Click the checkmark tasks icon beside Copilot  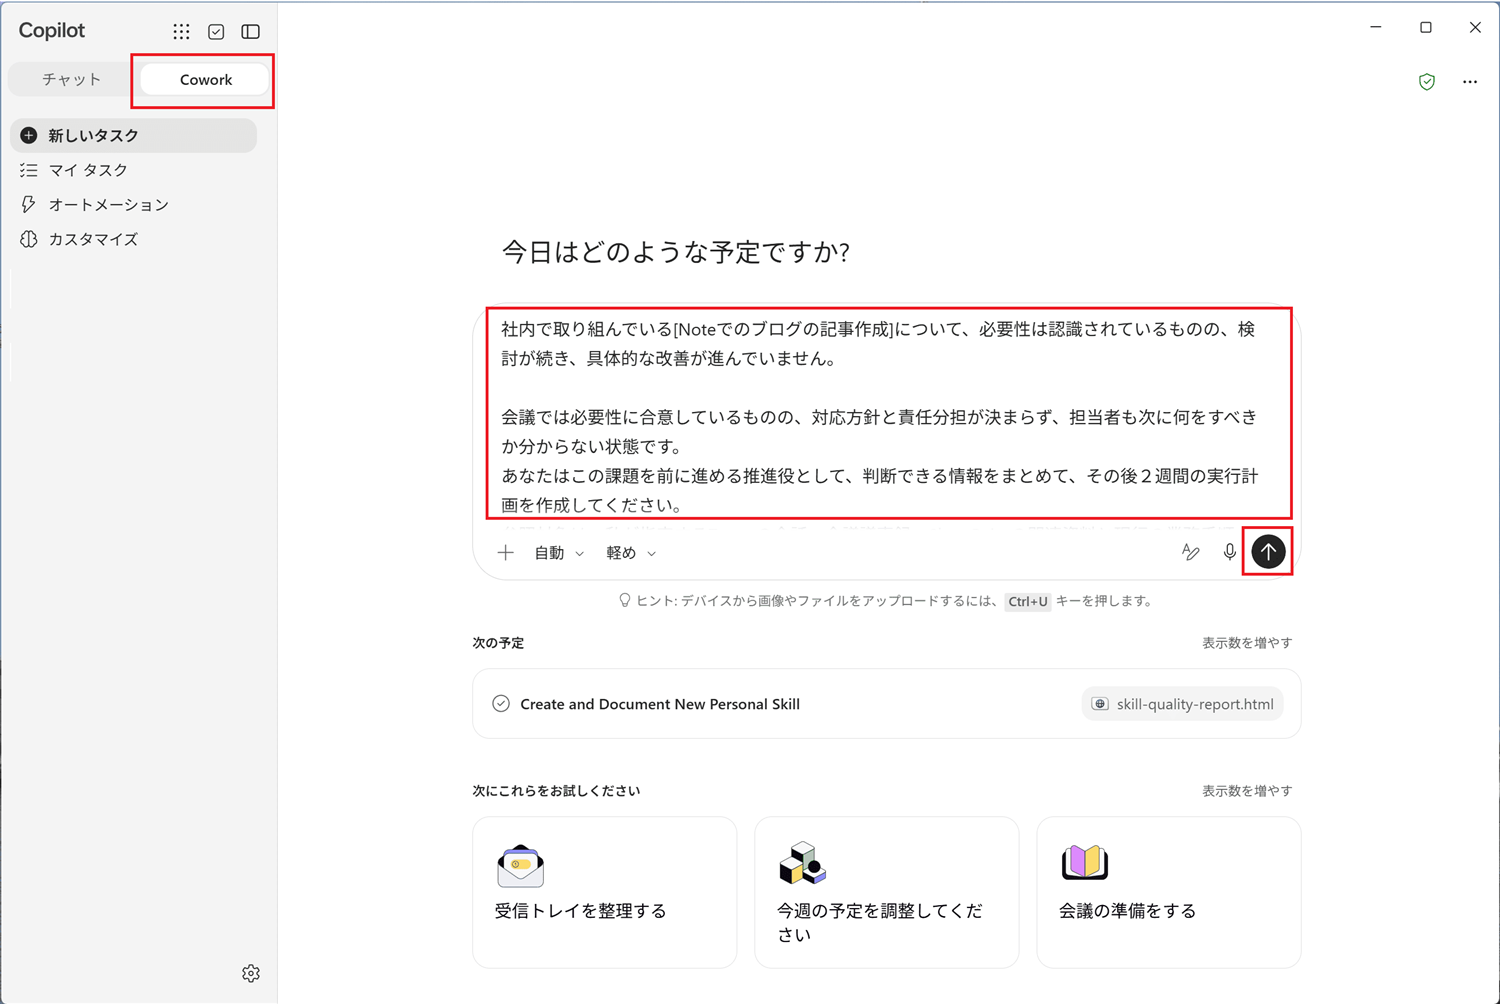click(x=216, y=32)
